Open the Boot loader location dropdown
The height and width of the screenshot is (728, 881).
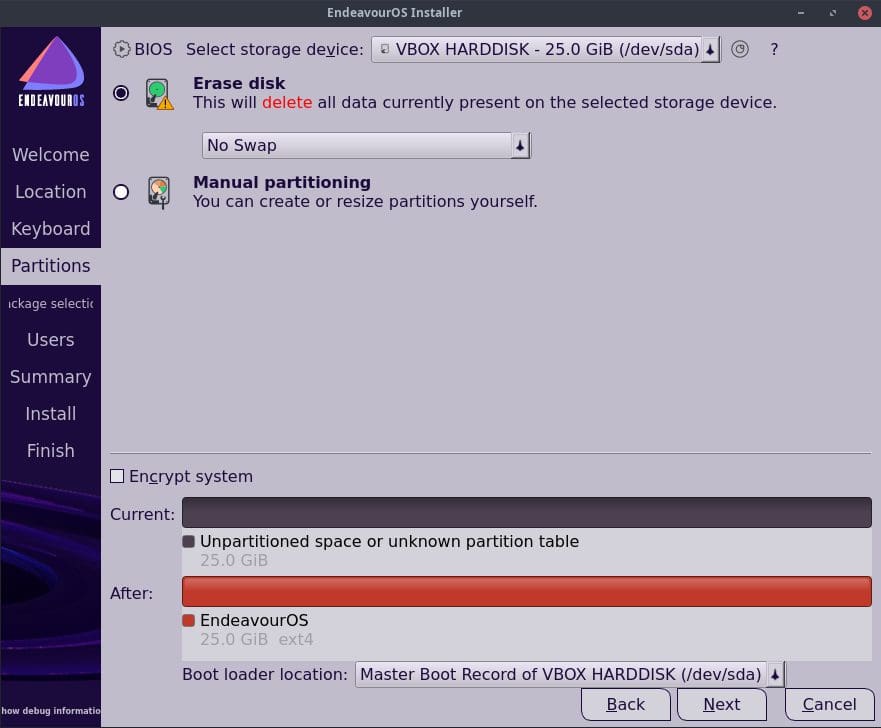click(x=570, y=674)
